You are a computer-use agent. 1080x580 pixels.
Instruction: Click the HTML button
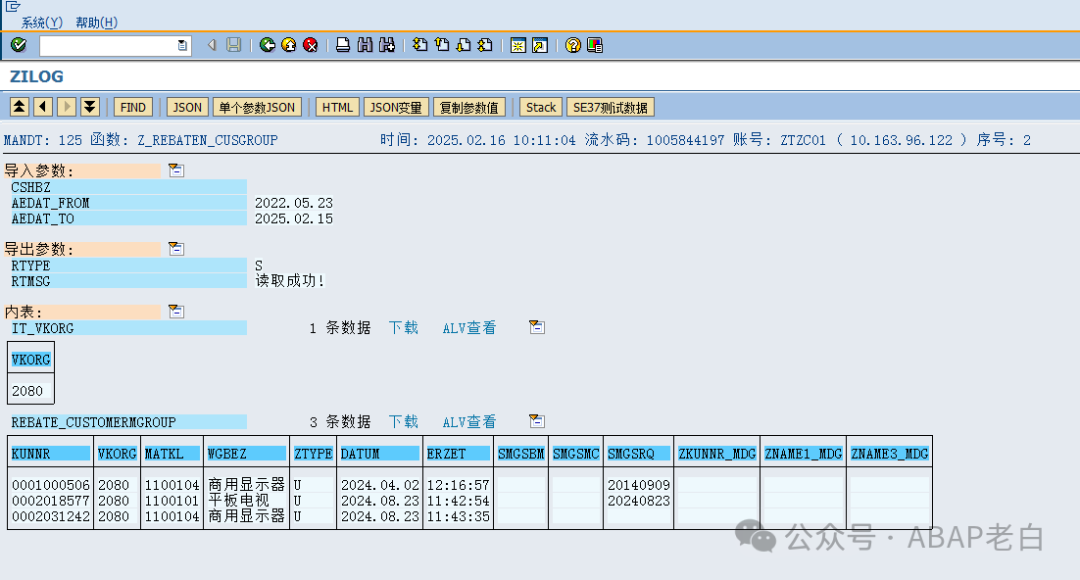338,107
